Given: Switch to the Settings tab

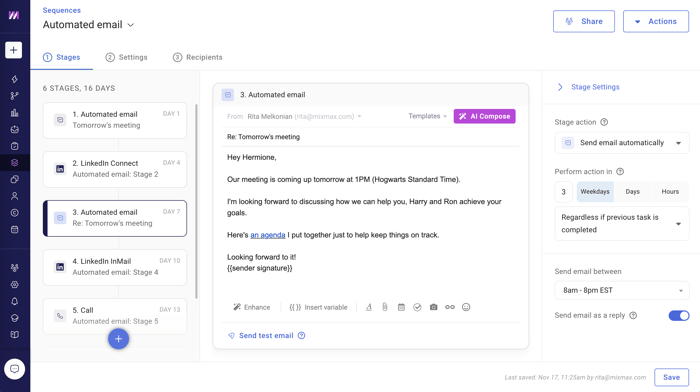Looking at the screenshot, I should click(x=126, y=57).
